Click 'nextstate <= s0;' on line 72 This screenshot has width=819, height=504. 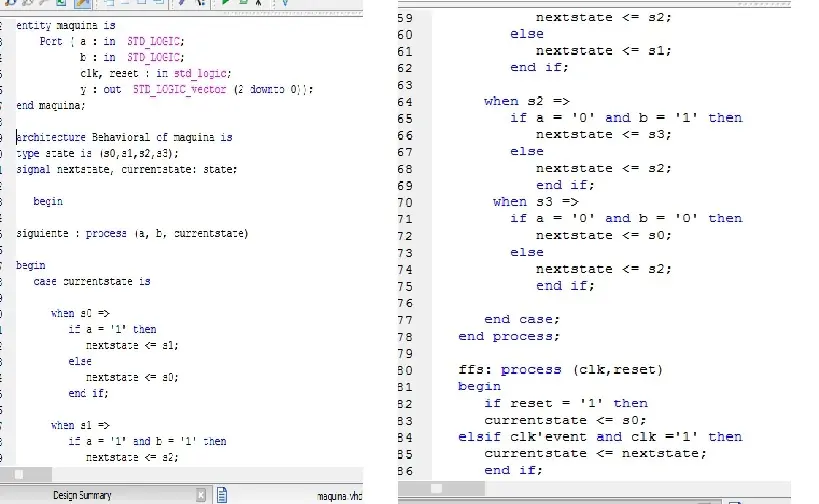(603, 236)
